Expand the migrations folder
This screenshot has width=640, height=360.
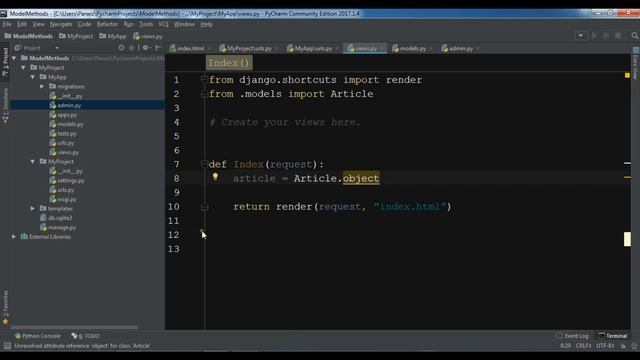42,87
